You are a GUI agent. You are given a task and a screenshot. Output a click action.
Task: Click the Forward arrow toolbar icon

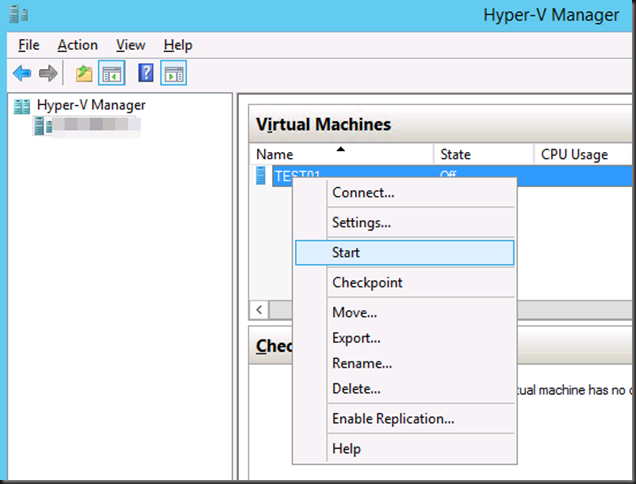click(x=48, y=73)
